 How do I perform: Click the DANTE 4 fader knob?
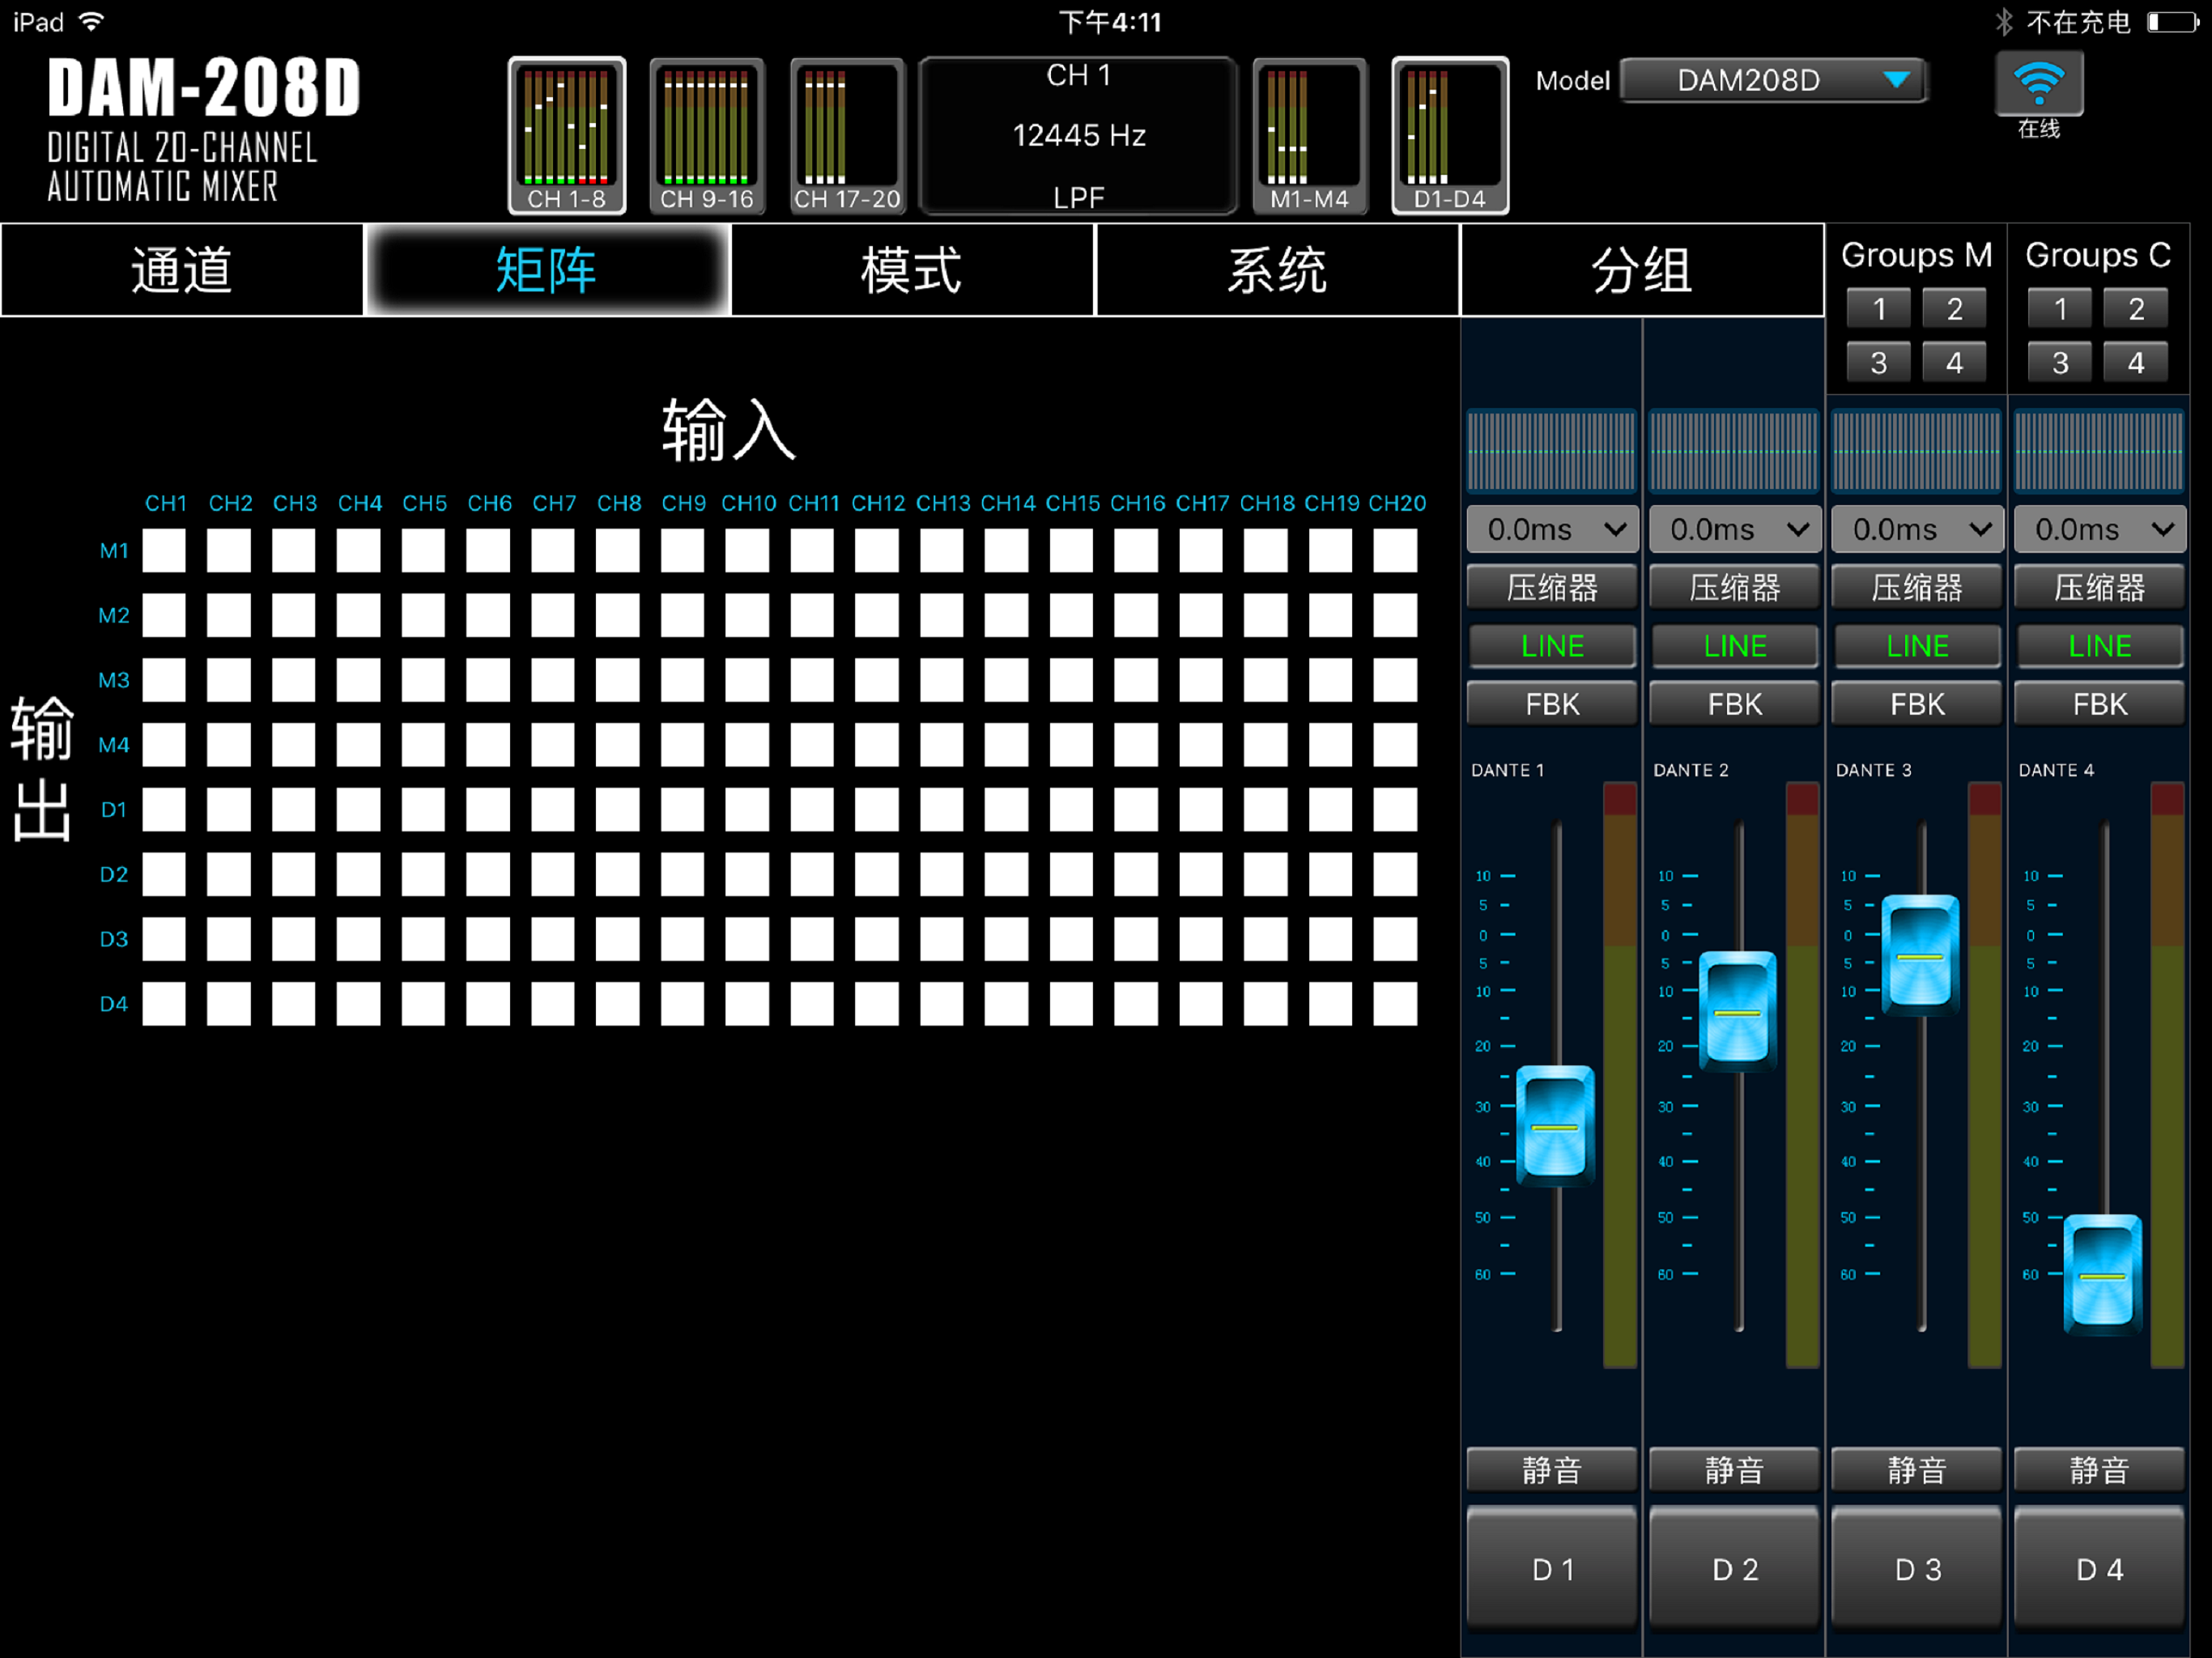click(x=2103, y=1275)
